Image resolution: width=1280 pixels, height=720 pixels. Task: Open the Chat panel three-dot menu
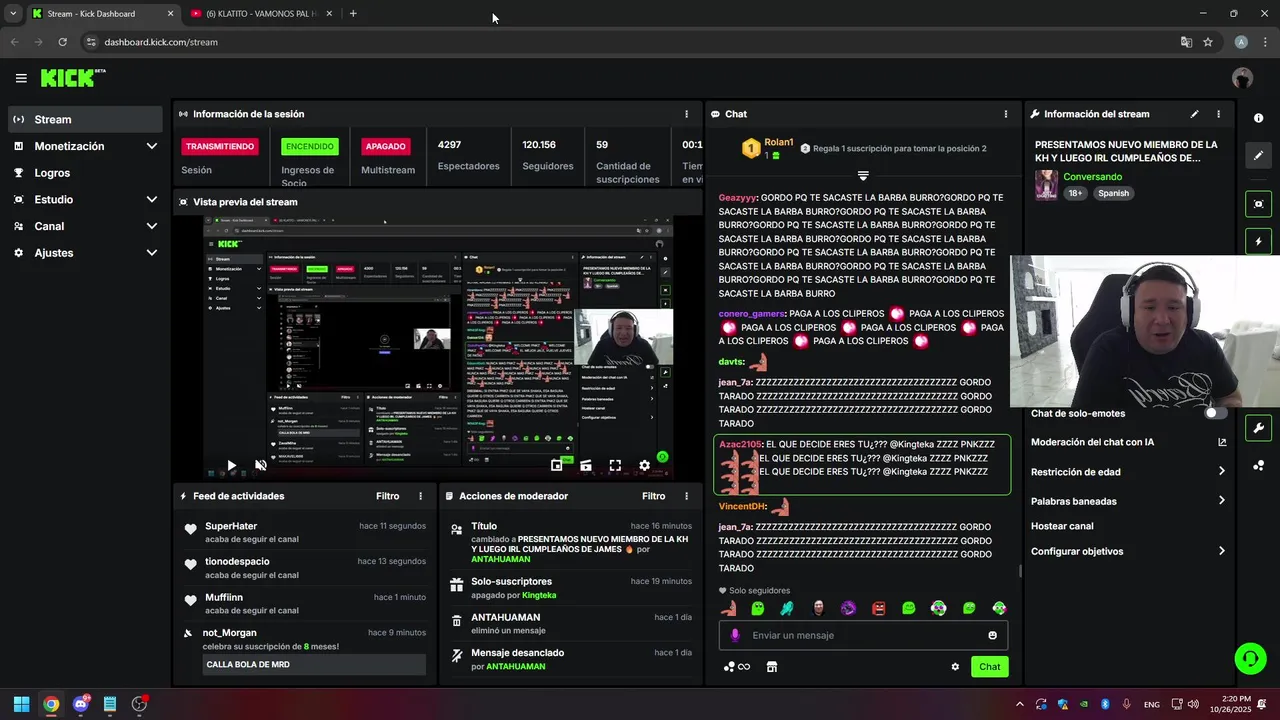coord(1006,114)
